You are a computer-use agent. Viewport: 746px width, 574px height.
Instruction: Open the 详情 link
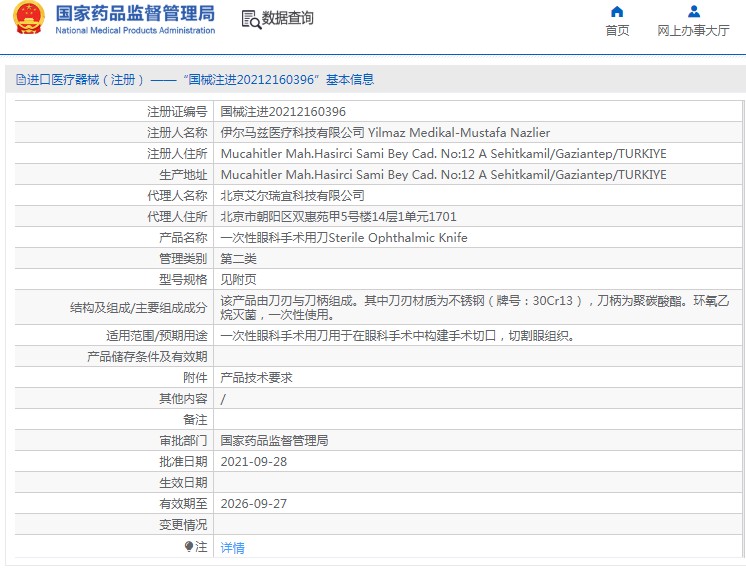coord(232,548)
